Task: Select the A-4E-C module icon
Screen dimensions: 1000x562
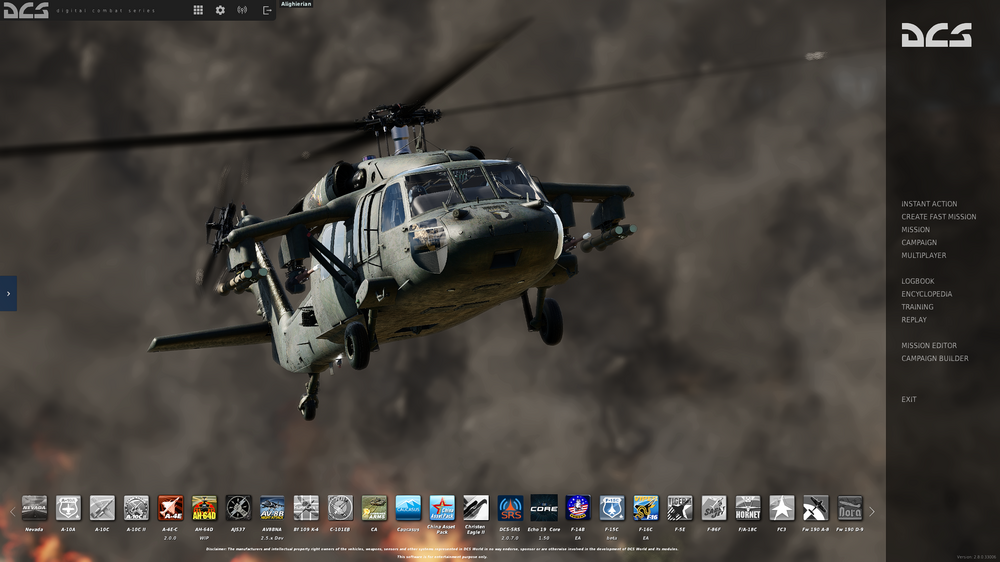Action: (170, 508)
